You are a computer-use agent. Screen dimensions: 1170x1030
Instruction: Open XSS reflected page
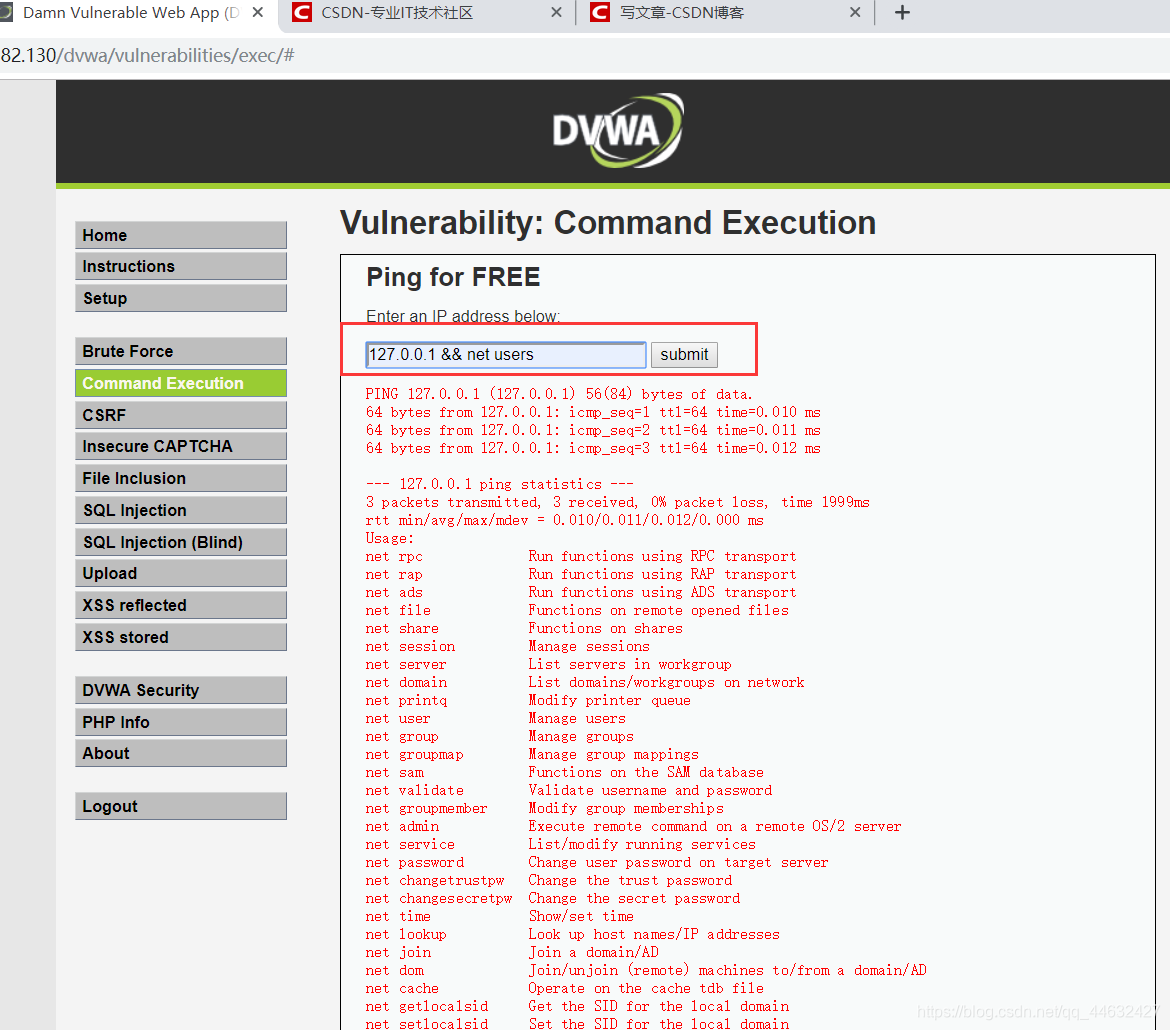pos(181,605)
